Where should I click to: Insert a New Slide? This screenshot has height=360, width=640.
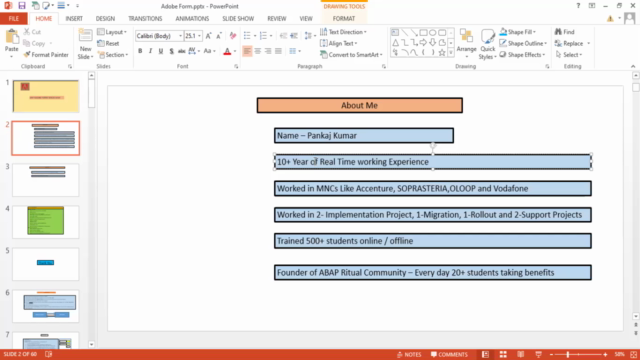click(85, 44)
